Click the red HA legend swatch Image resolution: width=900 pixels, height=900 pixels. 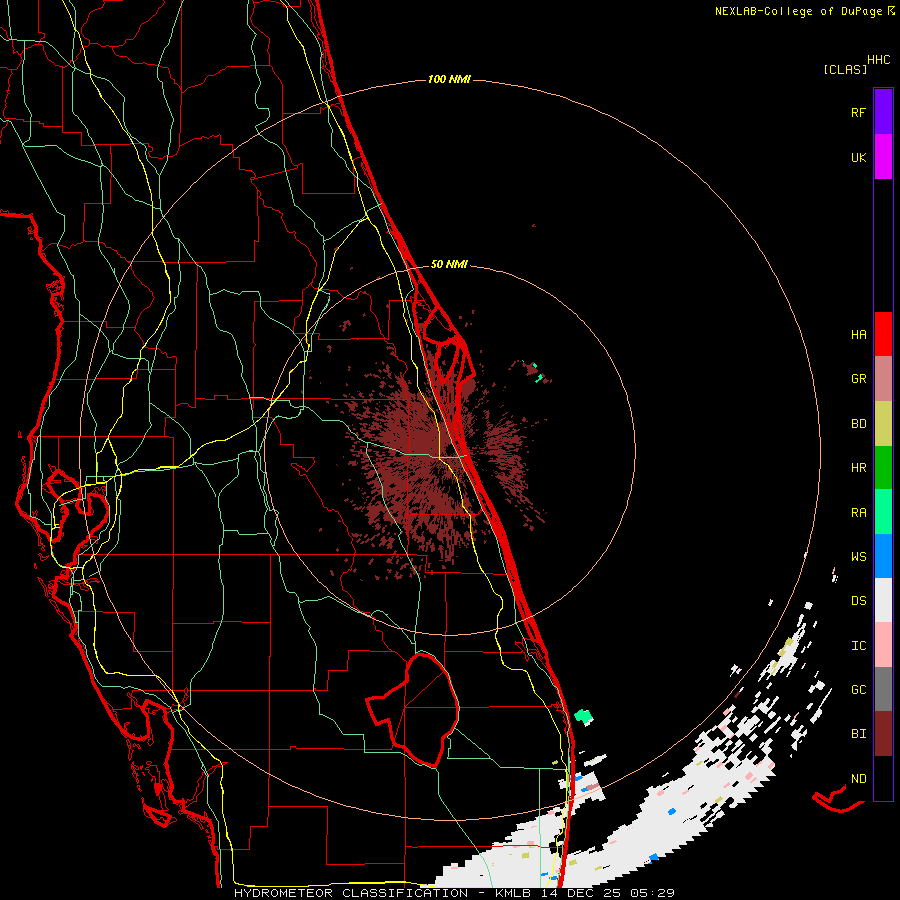(883, 334)
